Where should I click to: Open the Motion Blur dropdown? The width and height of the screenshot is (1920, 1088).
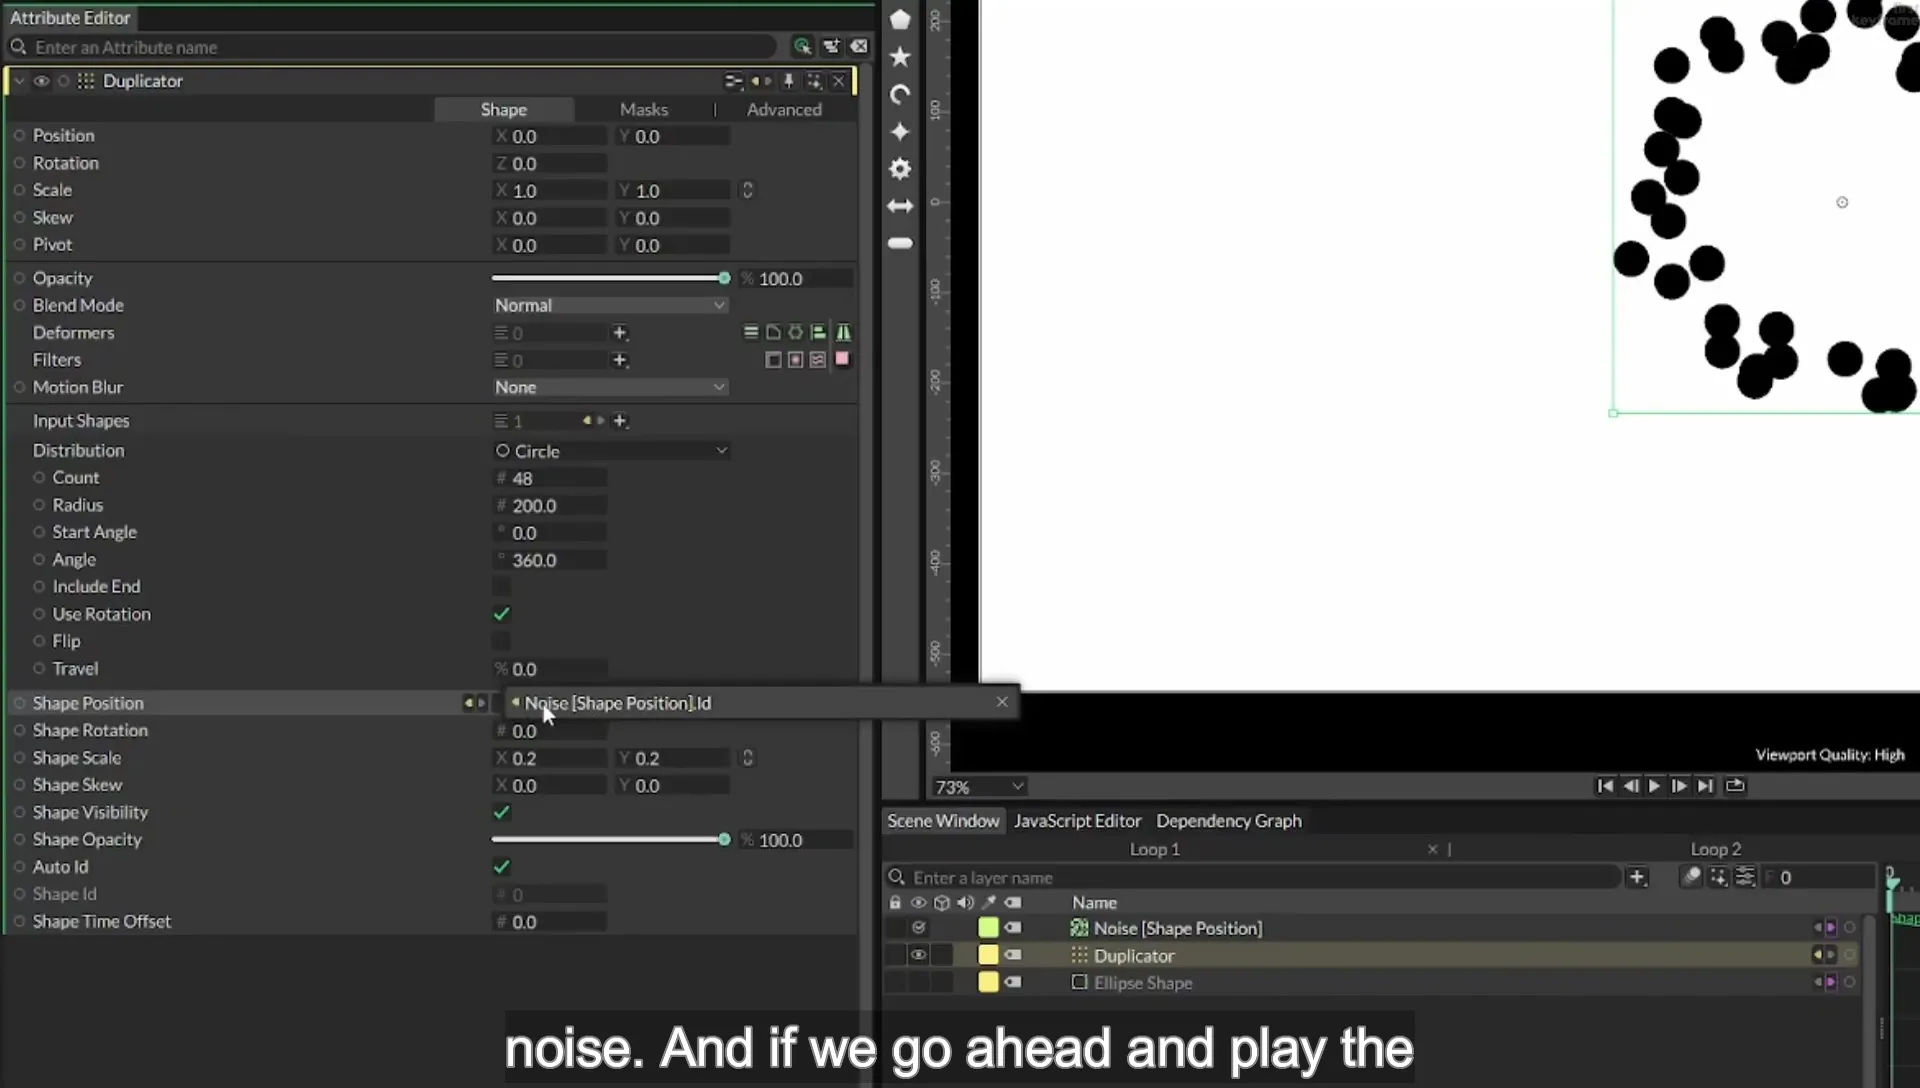[x=610, y=387]
